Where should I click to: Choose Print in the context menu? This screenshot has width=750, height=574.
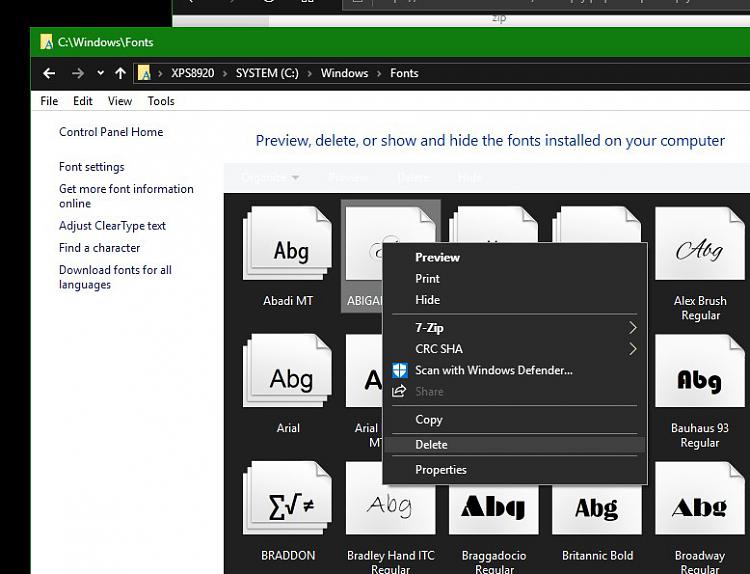coord(515,278)
